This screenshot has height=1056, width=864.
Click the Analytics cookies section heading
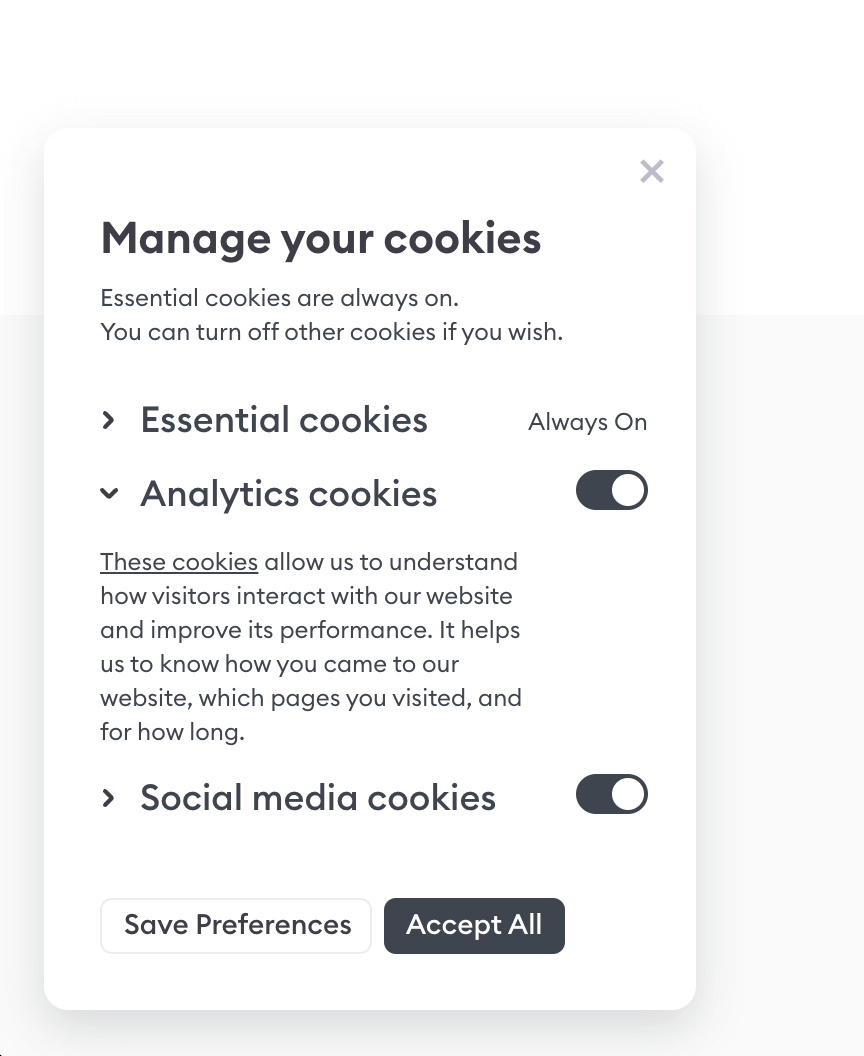tap(289, 494)
